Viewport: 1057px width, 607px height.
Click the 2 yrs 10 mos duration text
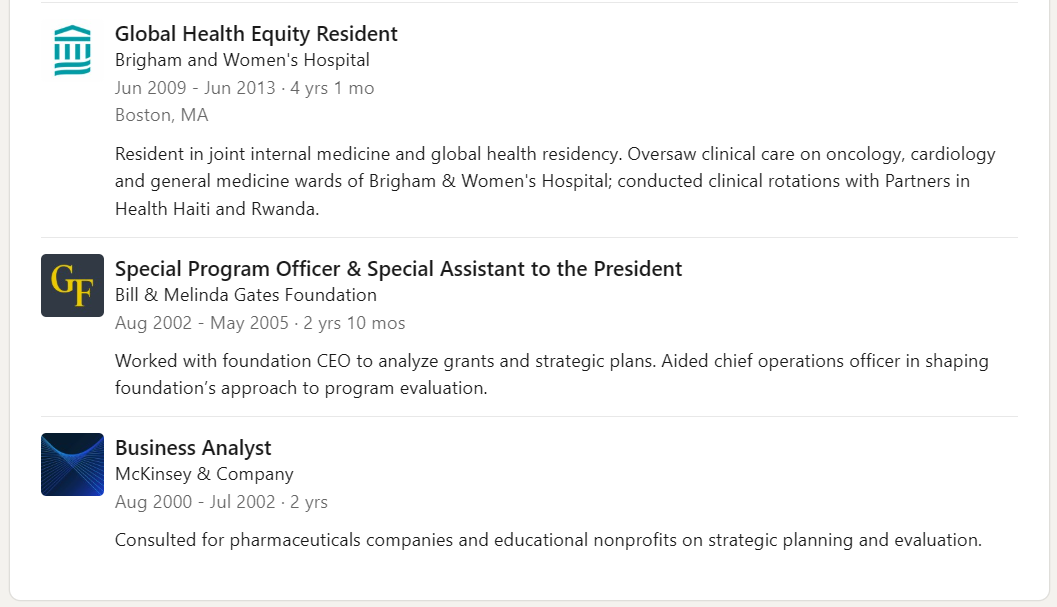(x=354, y=323)
